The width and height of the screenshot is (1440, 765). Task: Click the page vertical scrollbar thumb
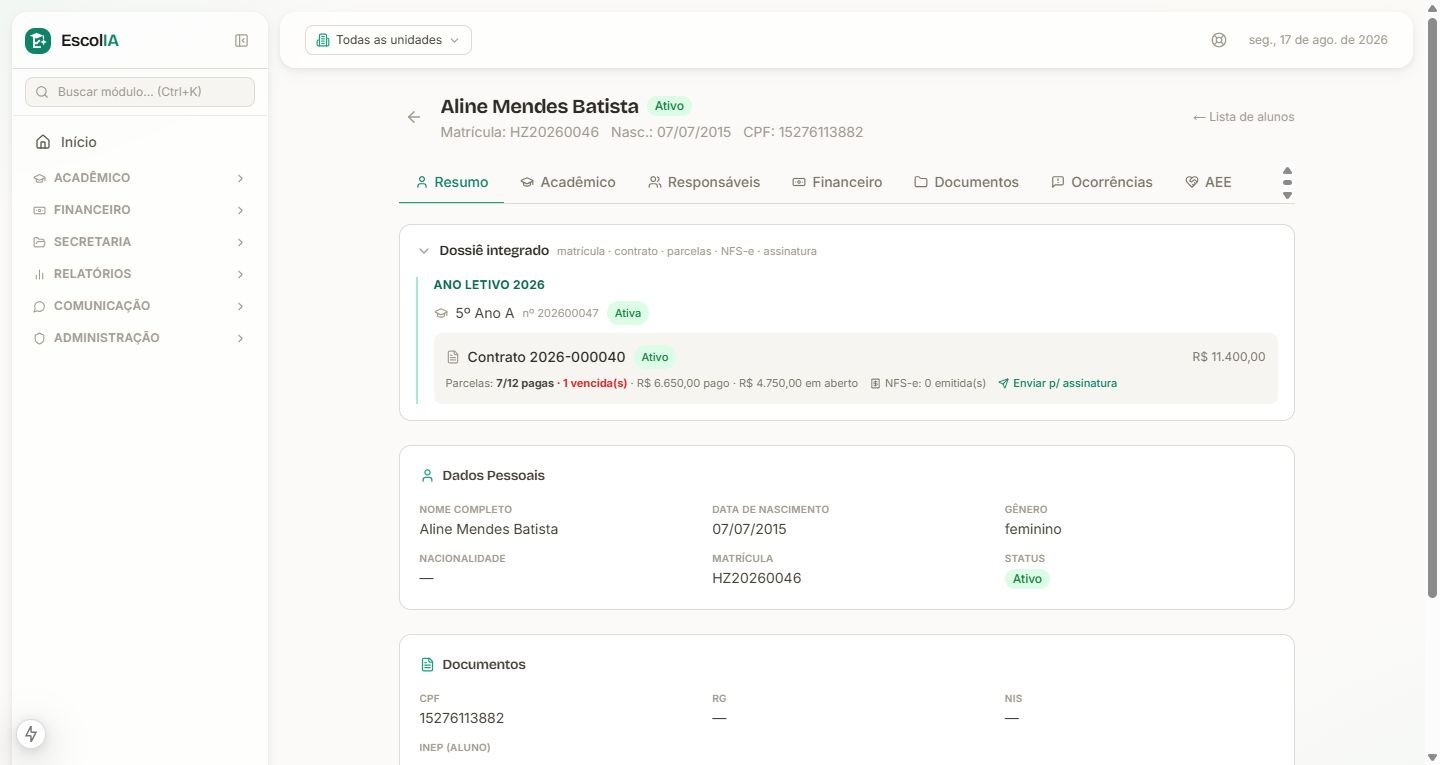point(1432,308)
